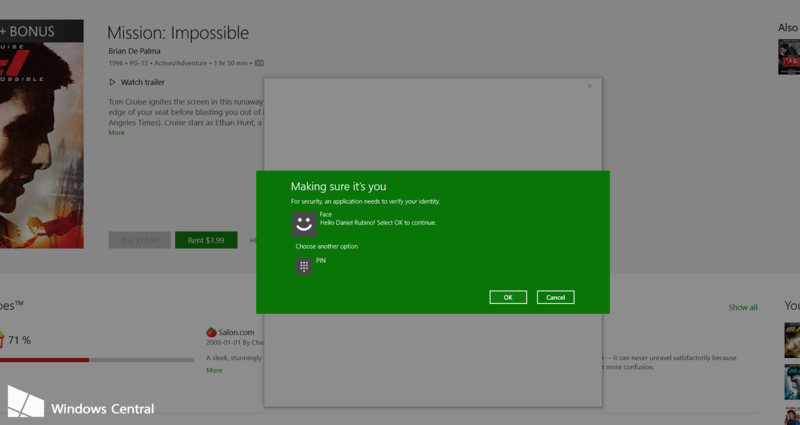Click the Choose another option text
800x425 pixels.
pos(327,246)
